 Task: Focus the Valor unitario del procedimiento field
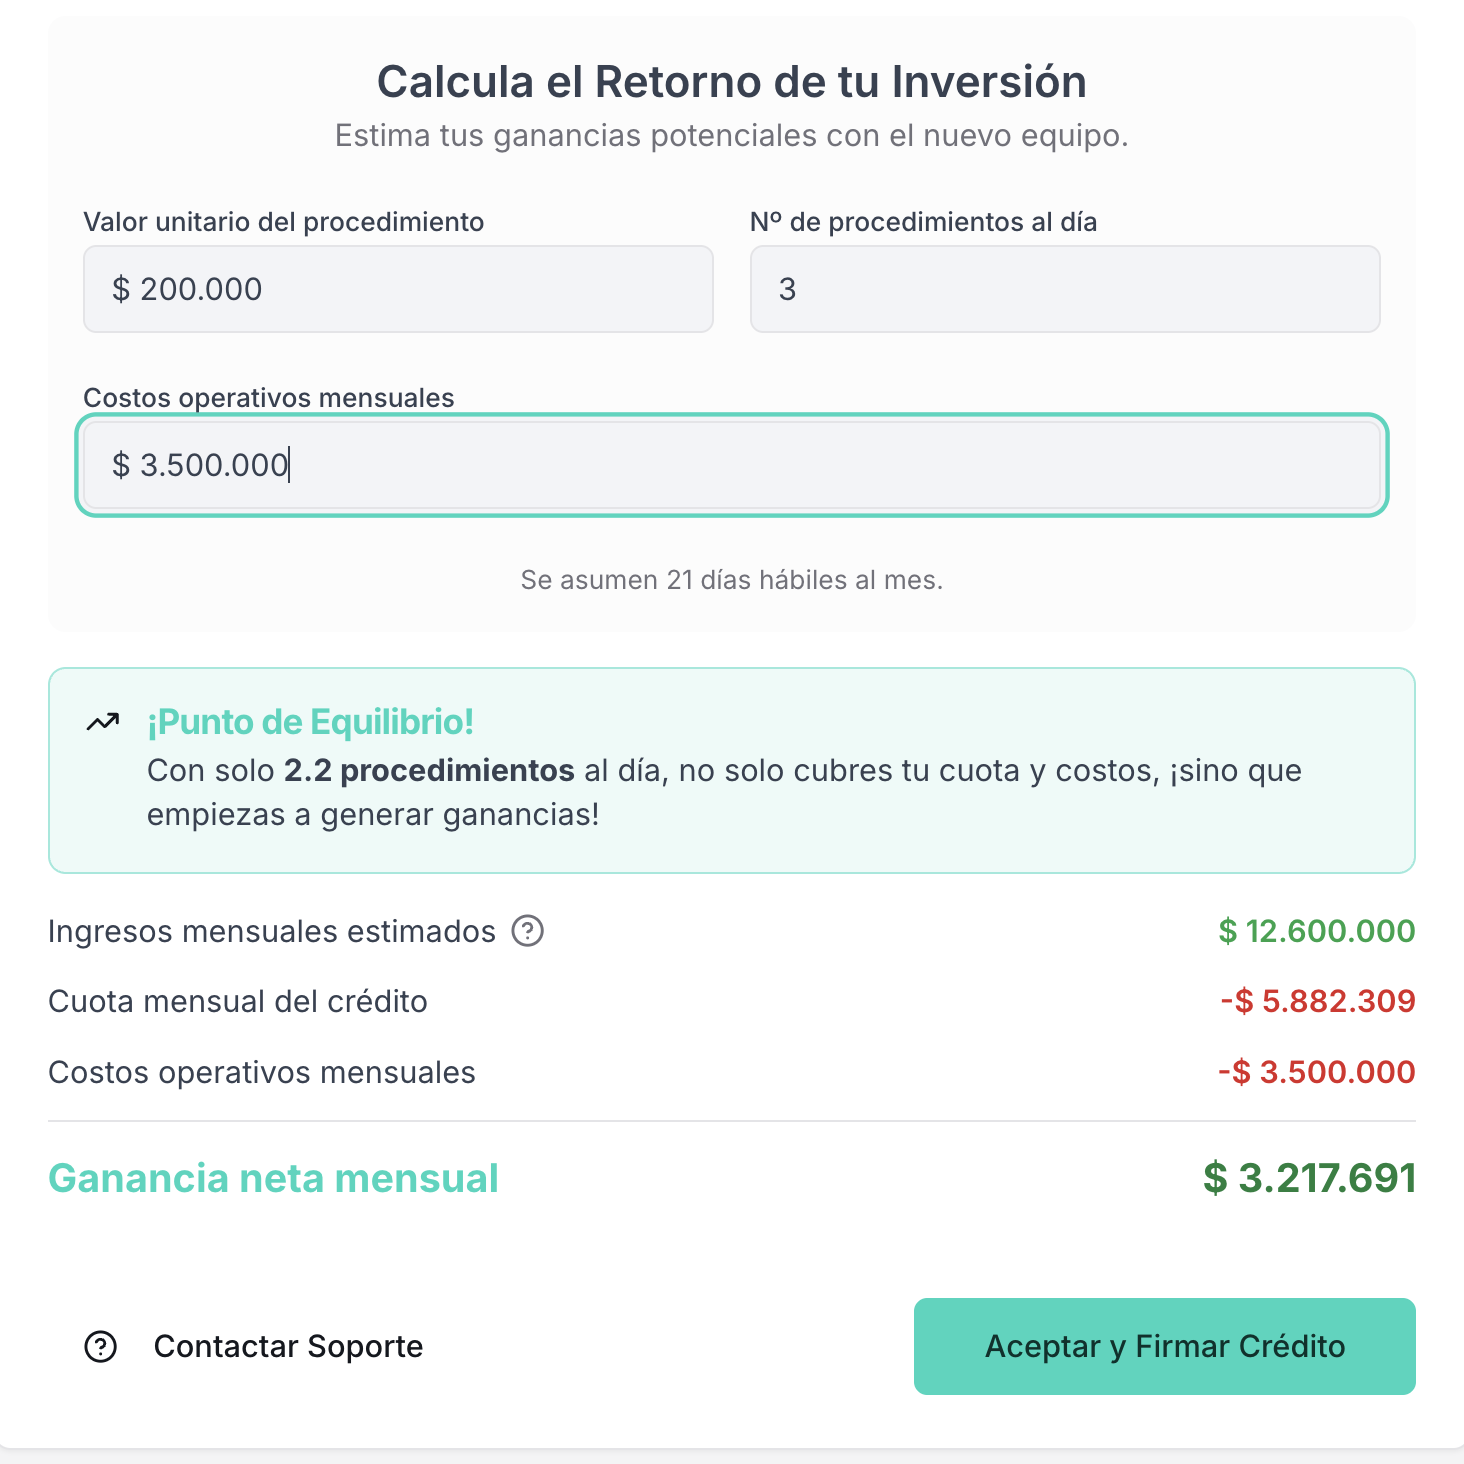click(398, 289)
